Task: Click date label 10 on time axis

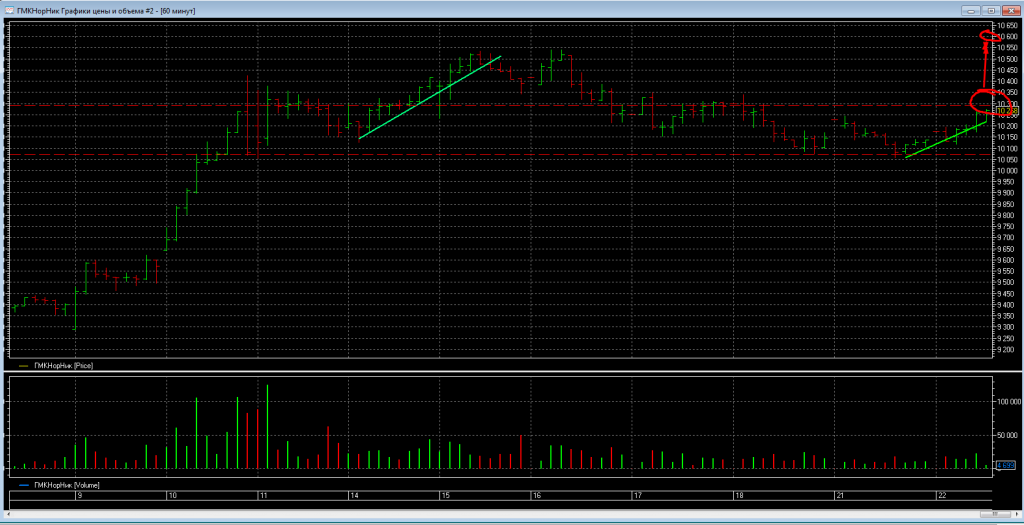Action: tap(173, 496)
